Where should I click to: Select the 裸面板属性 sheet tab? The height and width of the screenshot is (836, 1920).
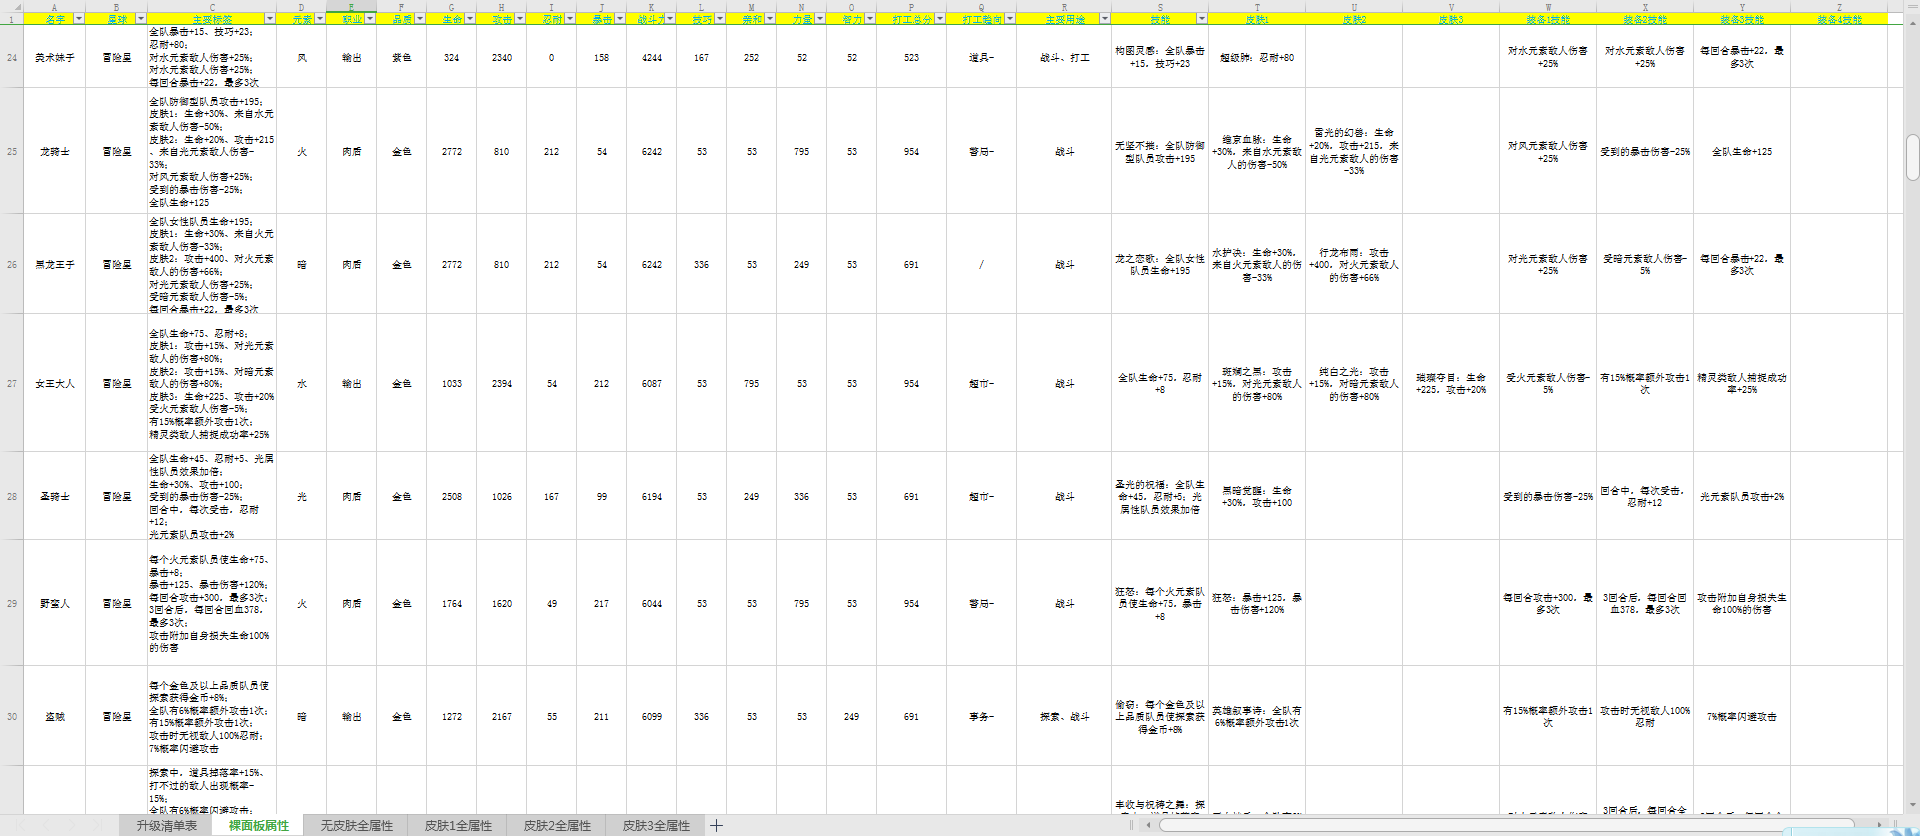259,826
